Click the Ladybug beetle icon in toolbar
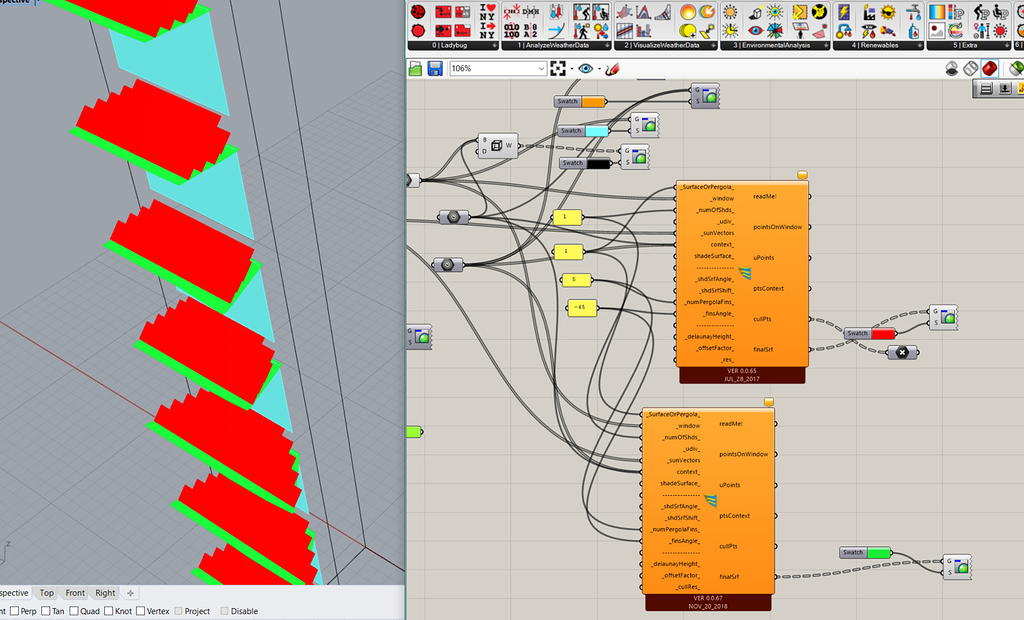The height and width of the screenshot is (620, 1024). click(x=418, y=12)
